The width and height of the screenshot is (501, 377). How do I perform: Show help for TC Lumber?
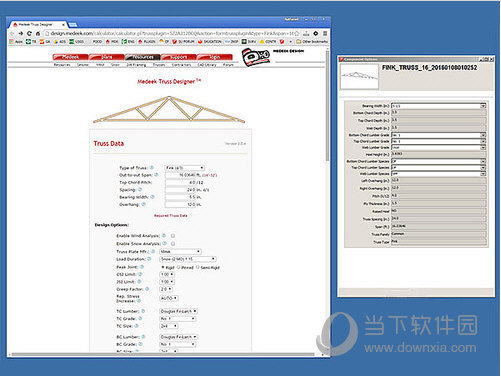coord(143,311)
